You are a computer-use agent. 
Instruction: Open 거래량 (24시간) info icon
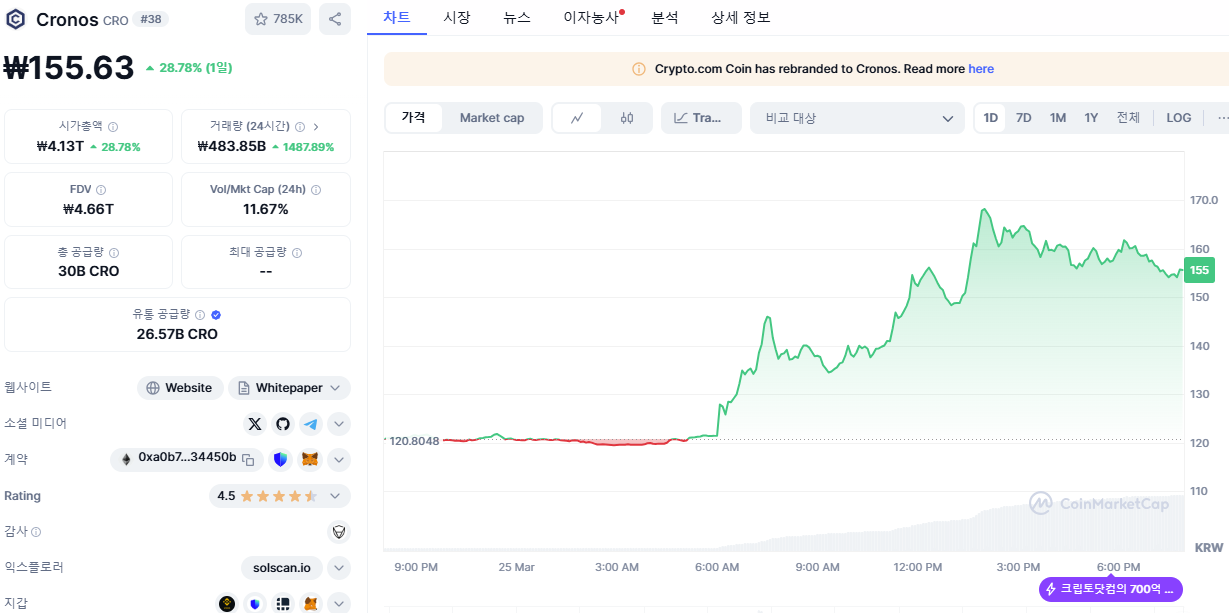(x=301, y=126)
